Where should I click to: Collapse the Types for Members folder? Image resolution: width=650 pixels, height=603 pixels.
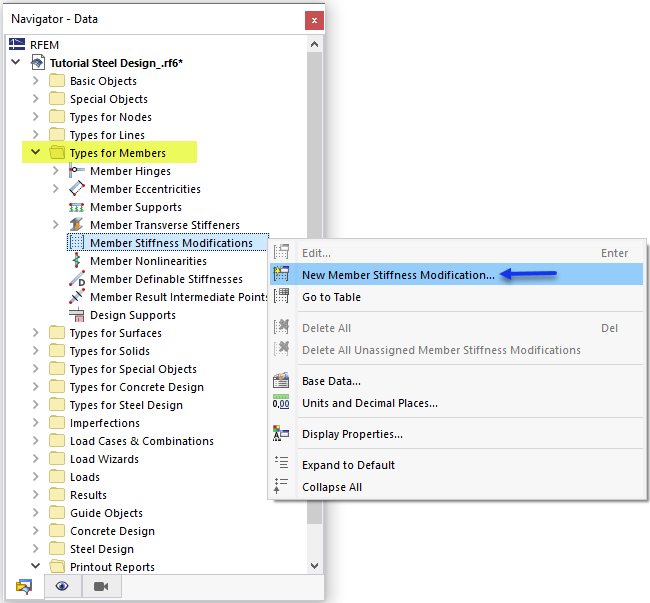[36, 152]
